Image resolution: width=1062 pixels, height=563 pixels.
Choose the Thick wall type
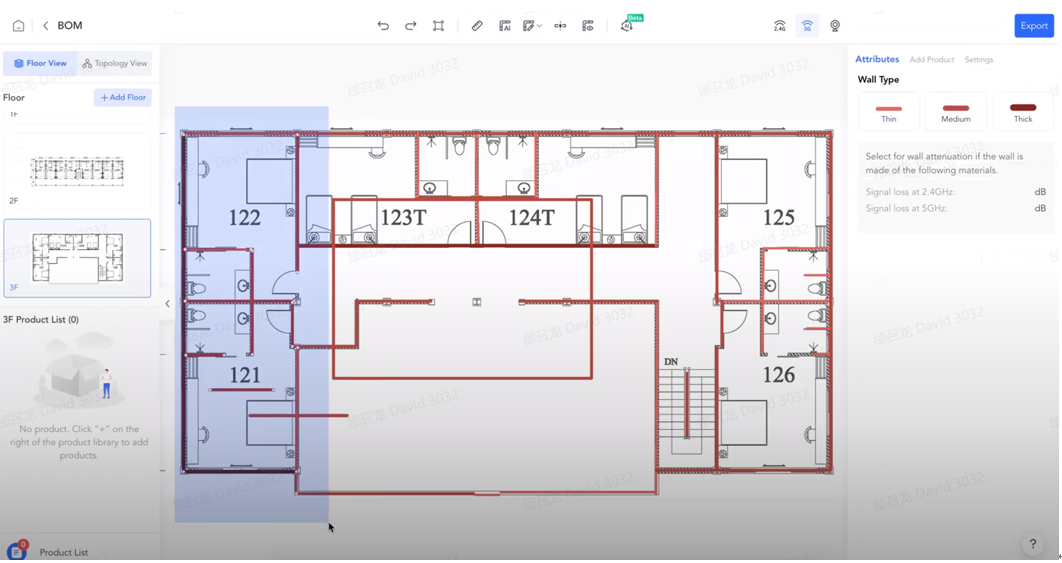[x=1023, y=112]
